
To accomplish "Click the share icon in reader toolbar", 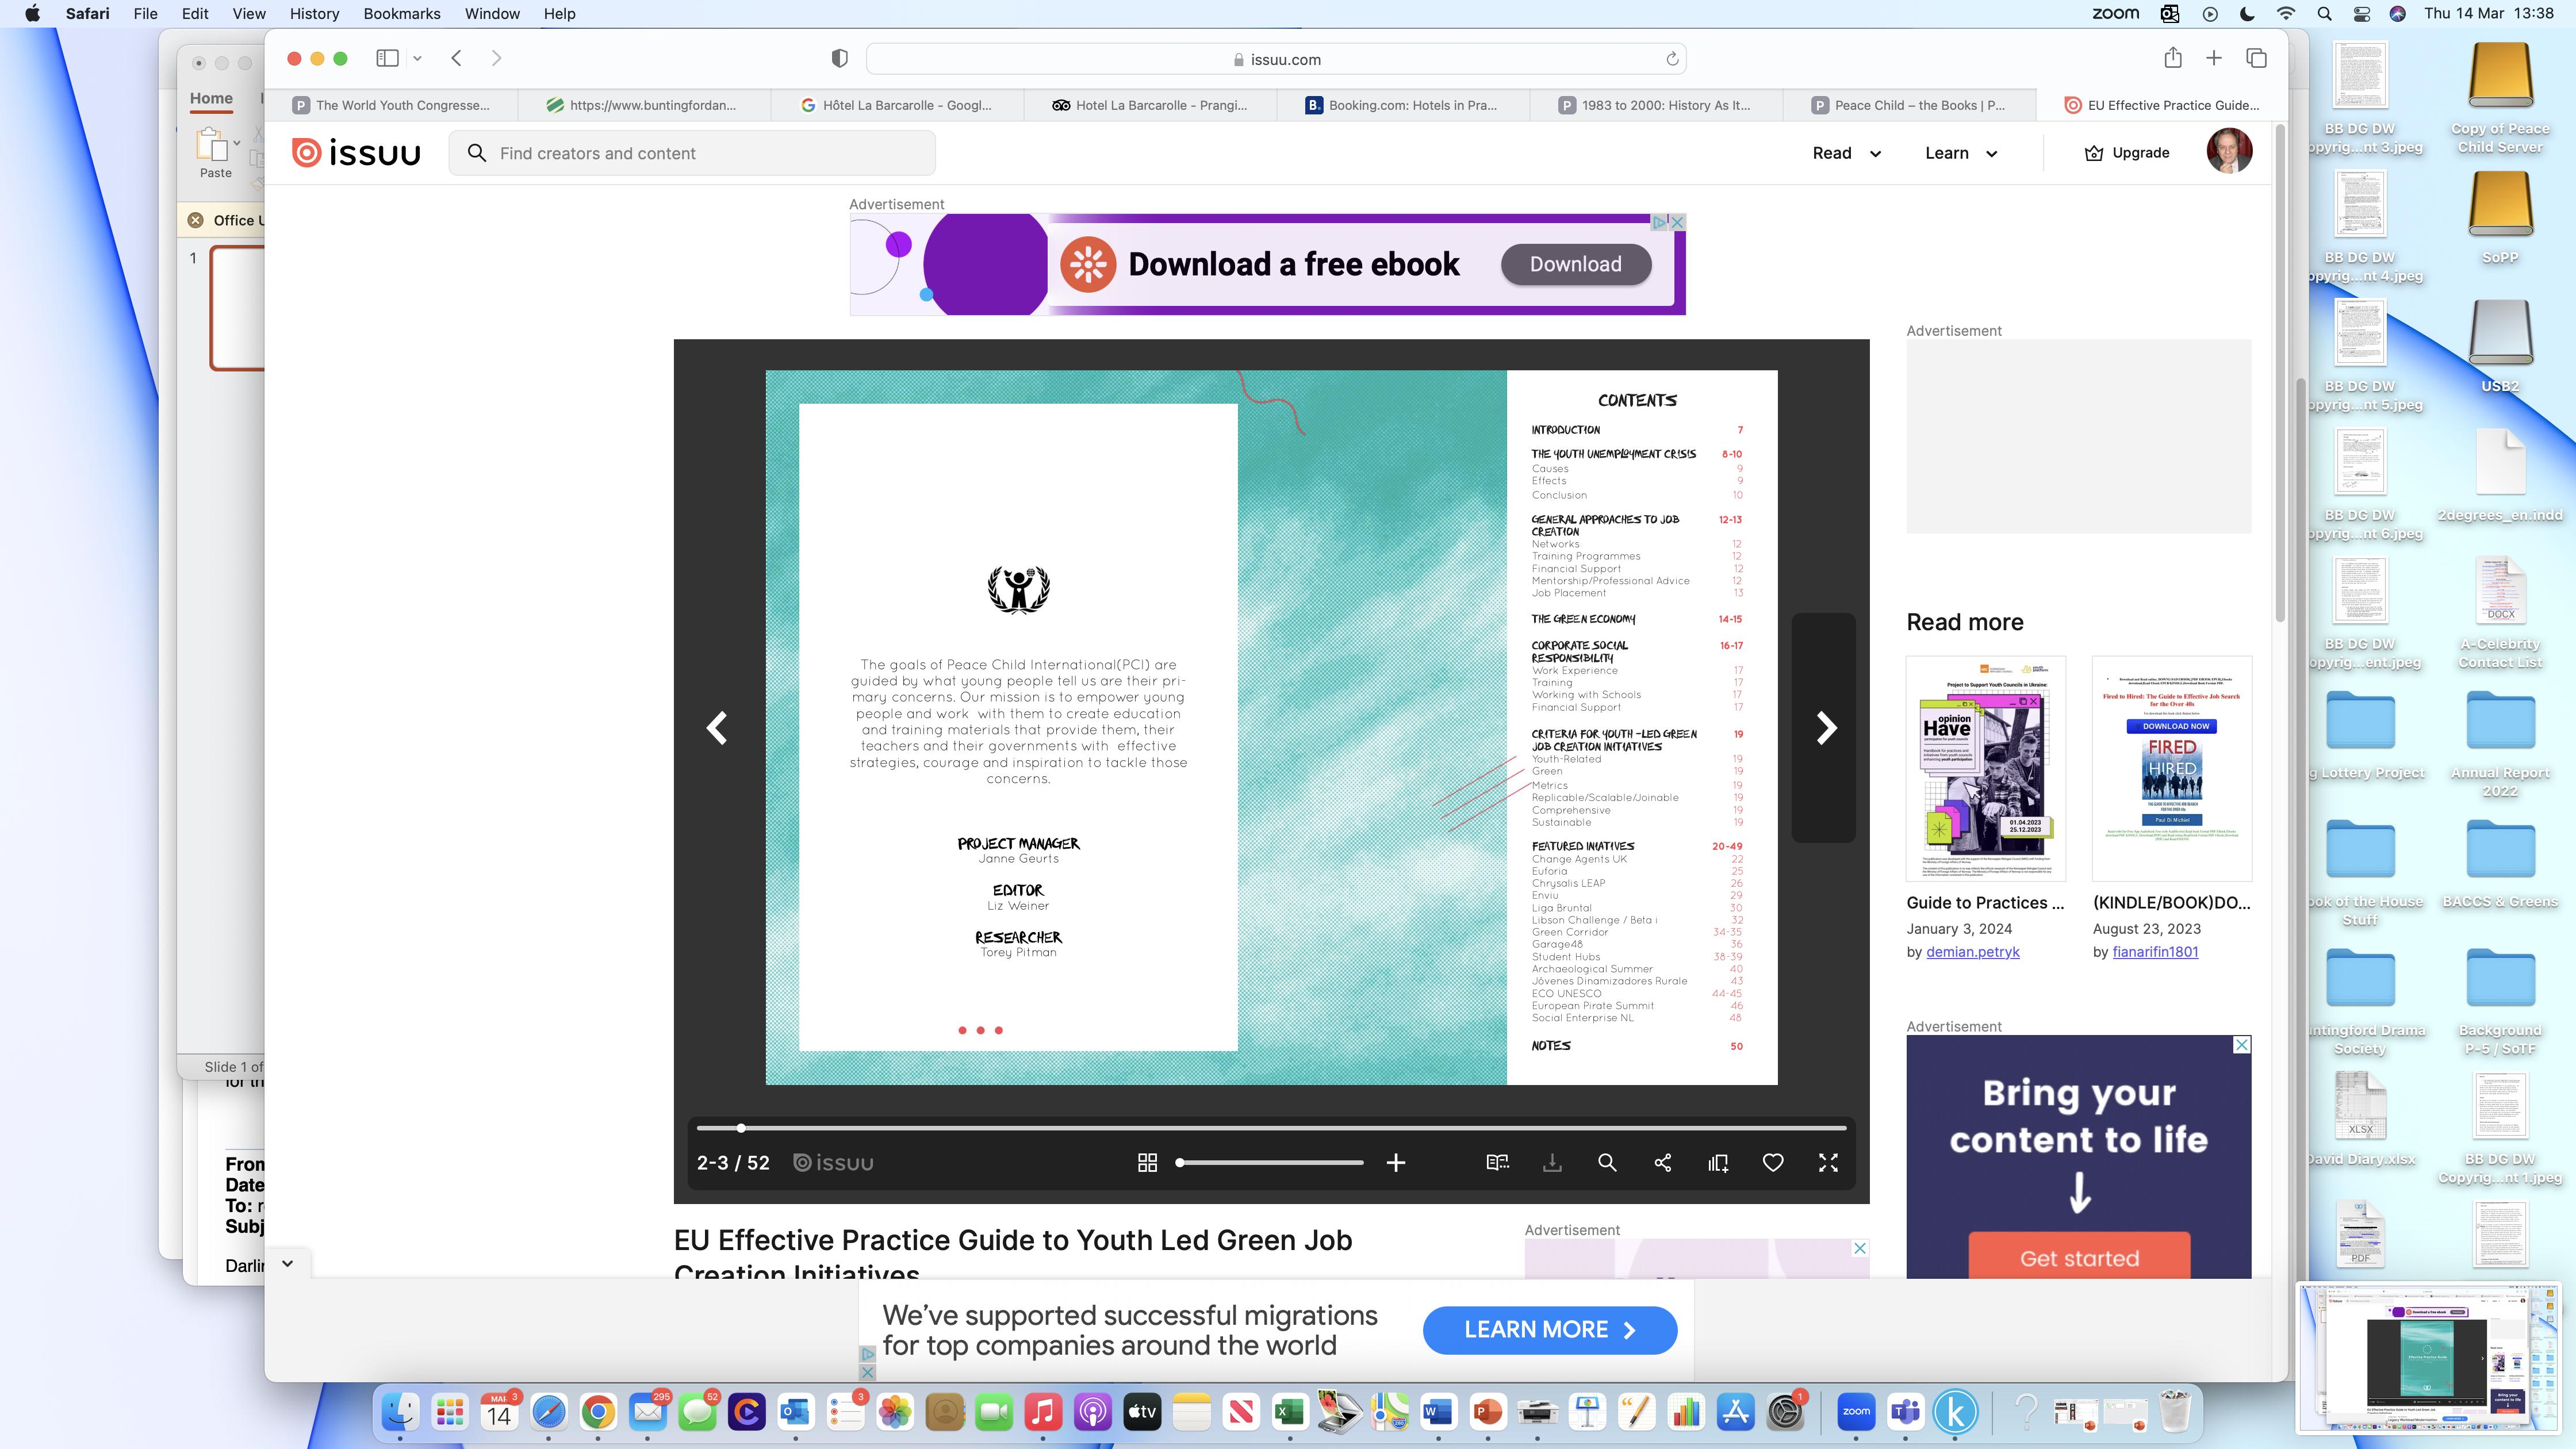I will [1663, 1162].
